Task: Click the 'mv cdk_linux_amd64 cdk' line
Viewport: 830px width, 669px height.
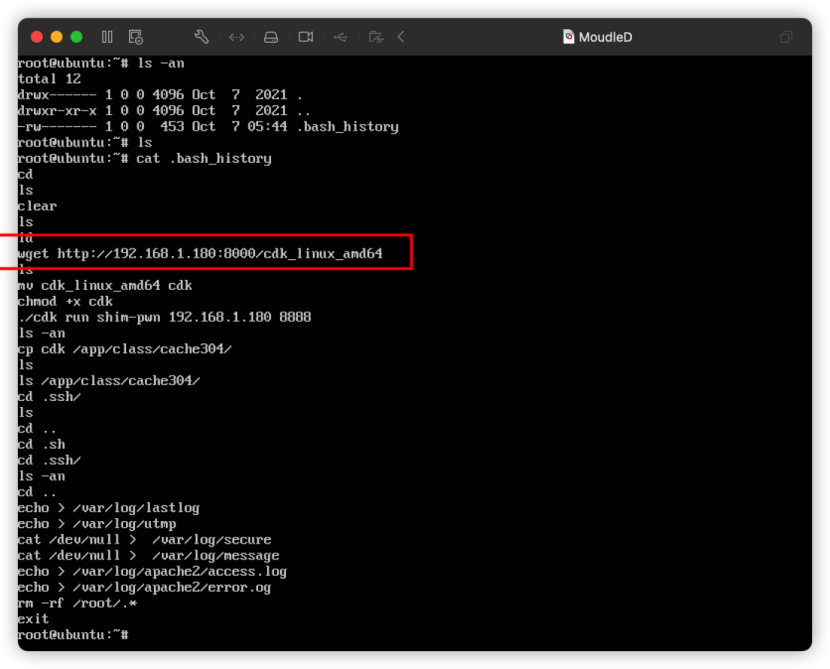Action: click(x=105, y=285)
